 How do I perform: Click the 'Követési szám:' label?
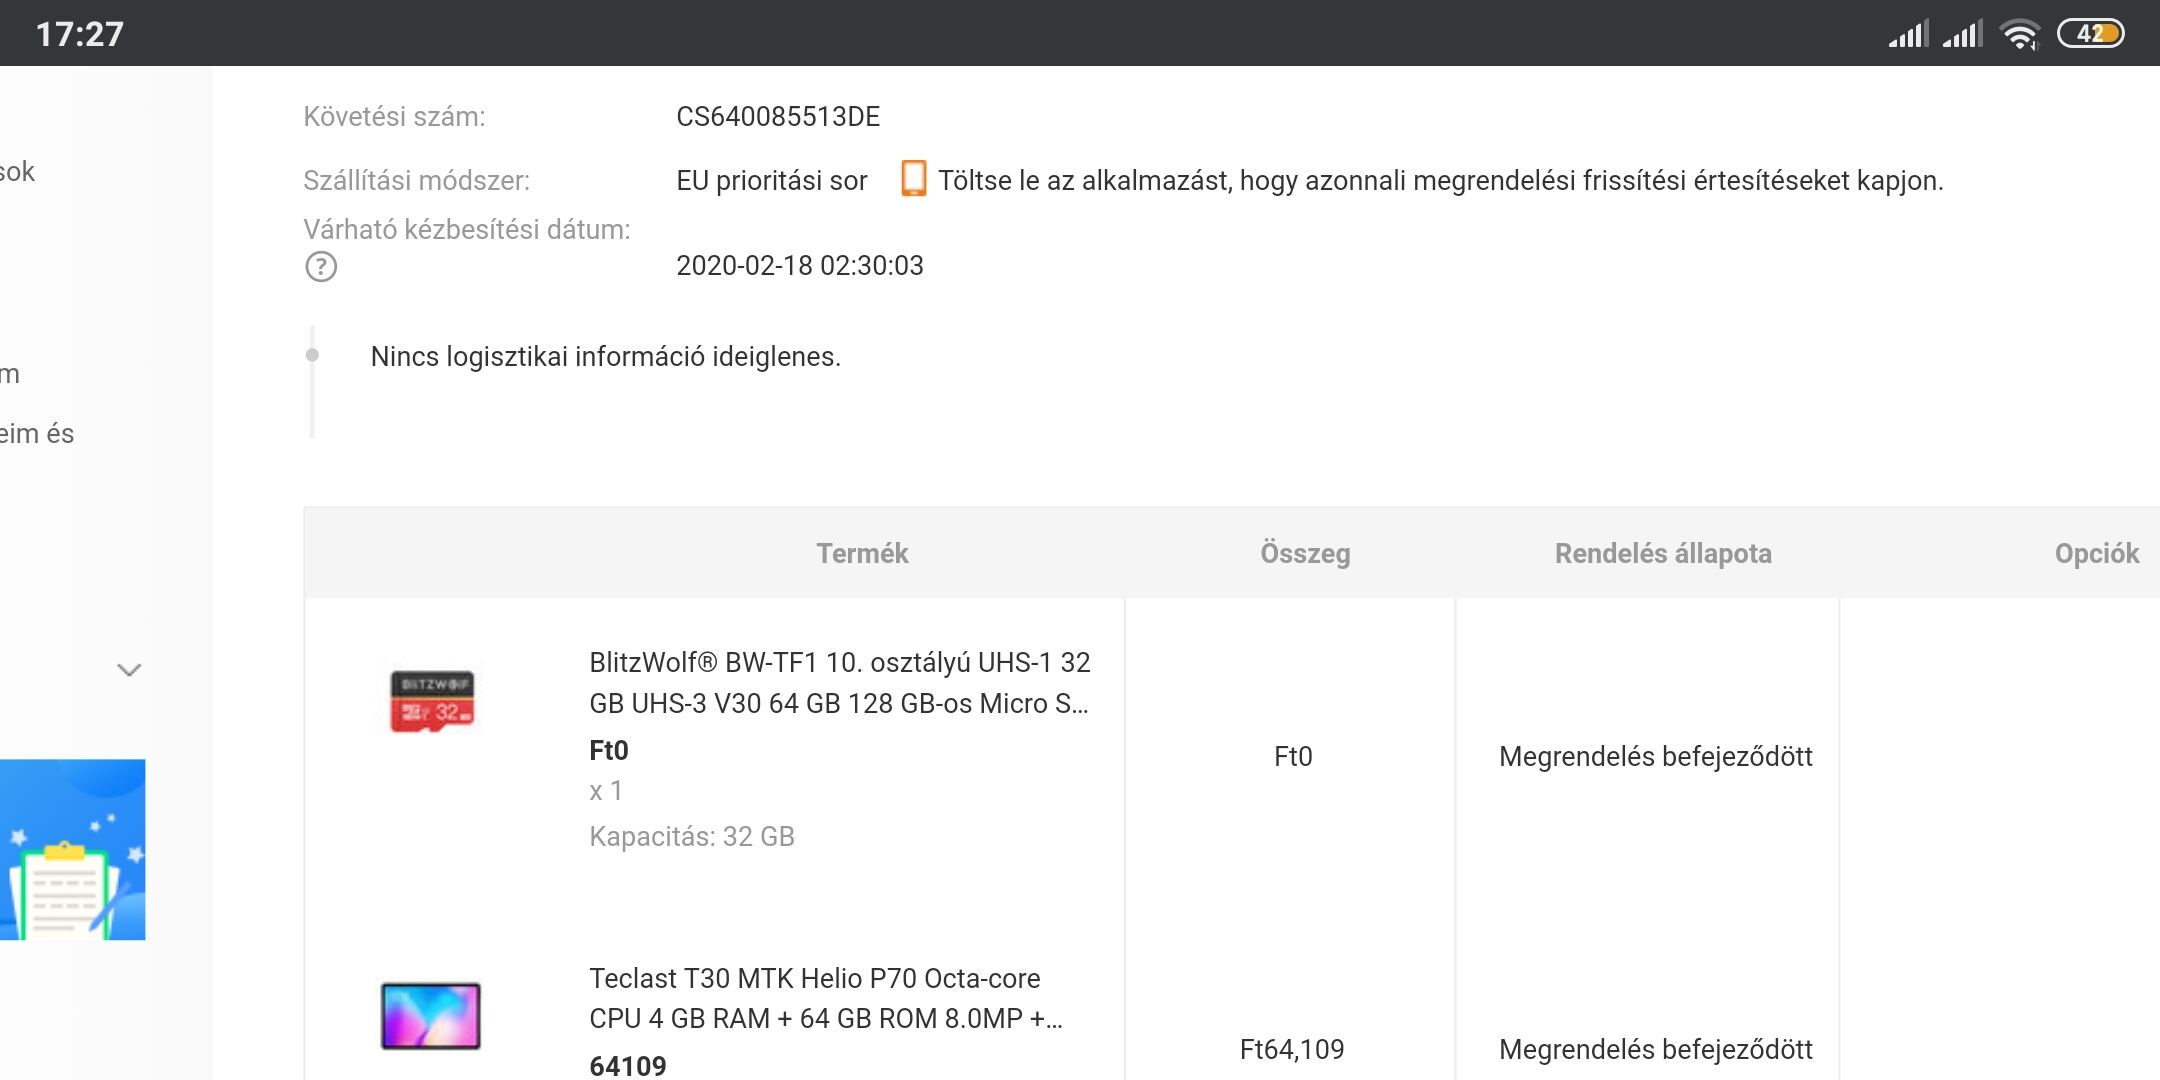tap(394, 117)
